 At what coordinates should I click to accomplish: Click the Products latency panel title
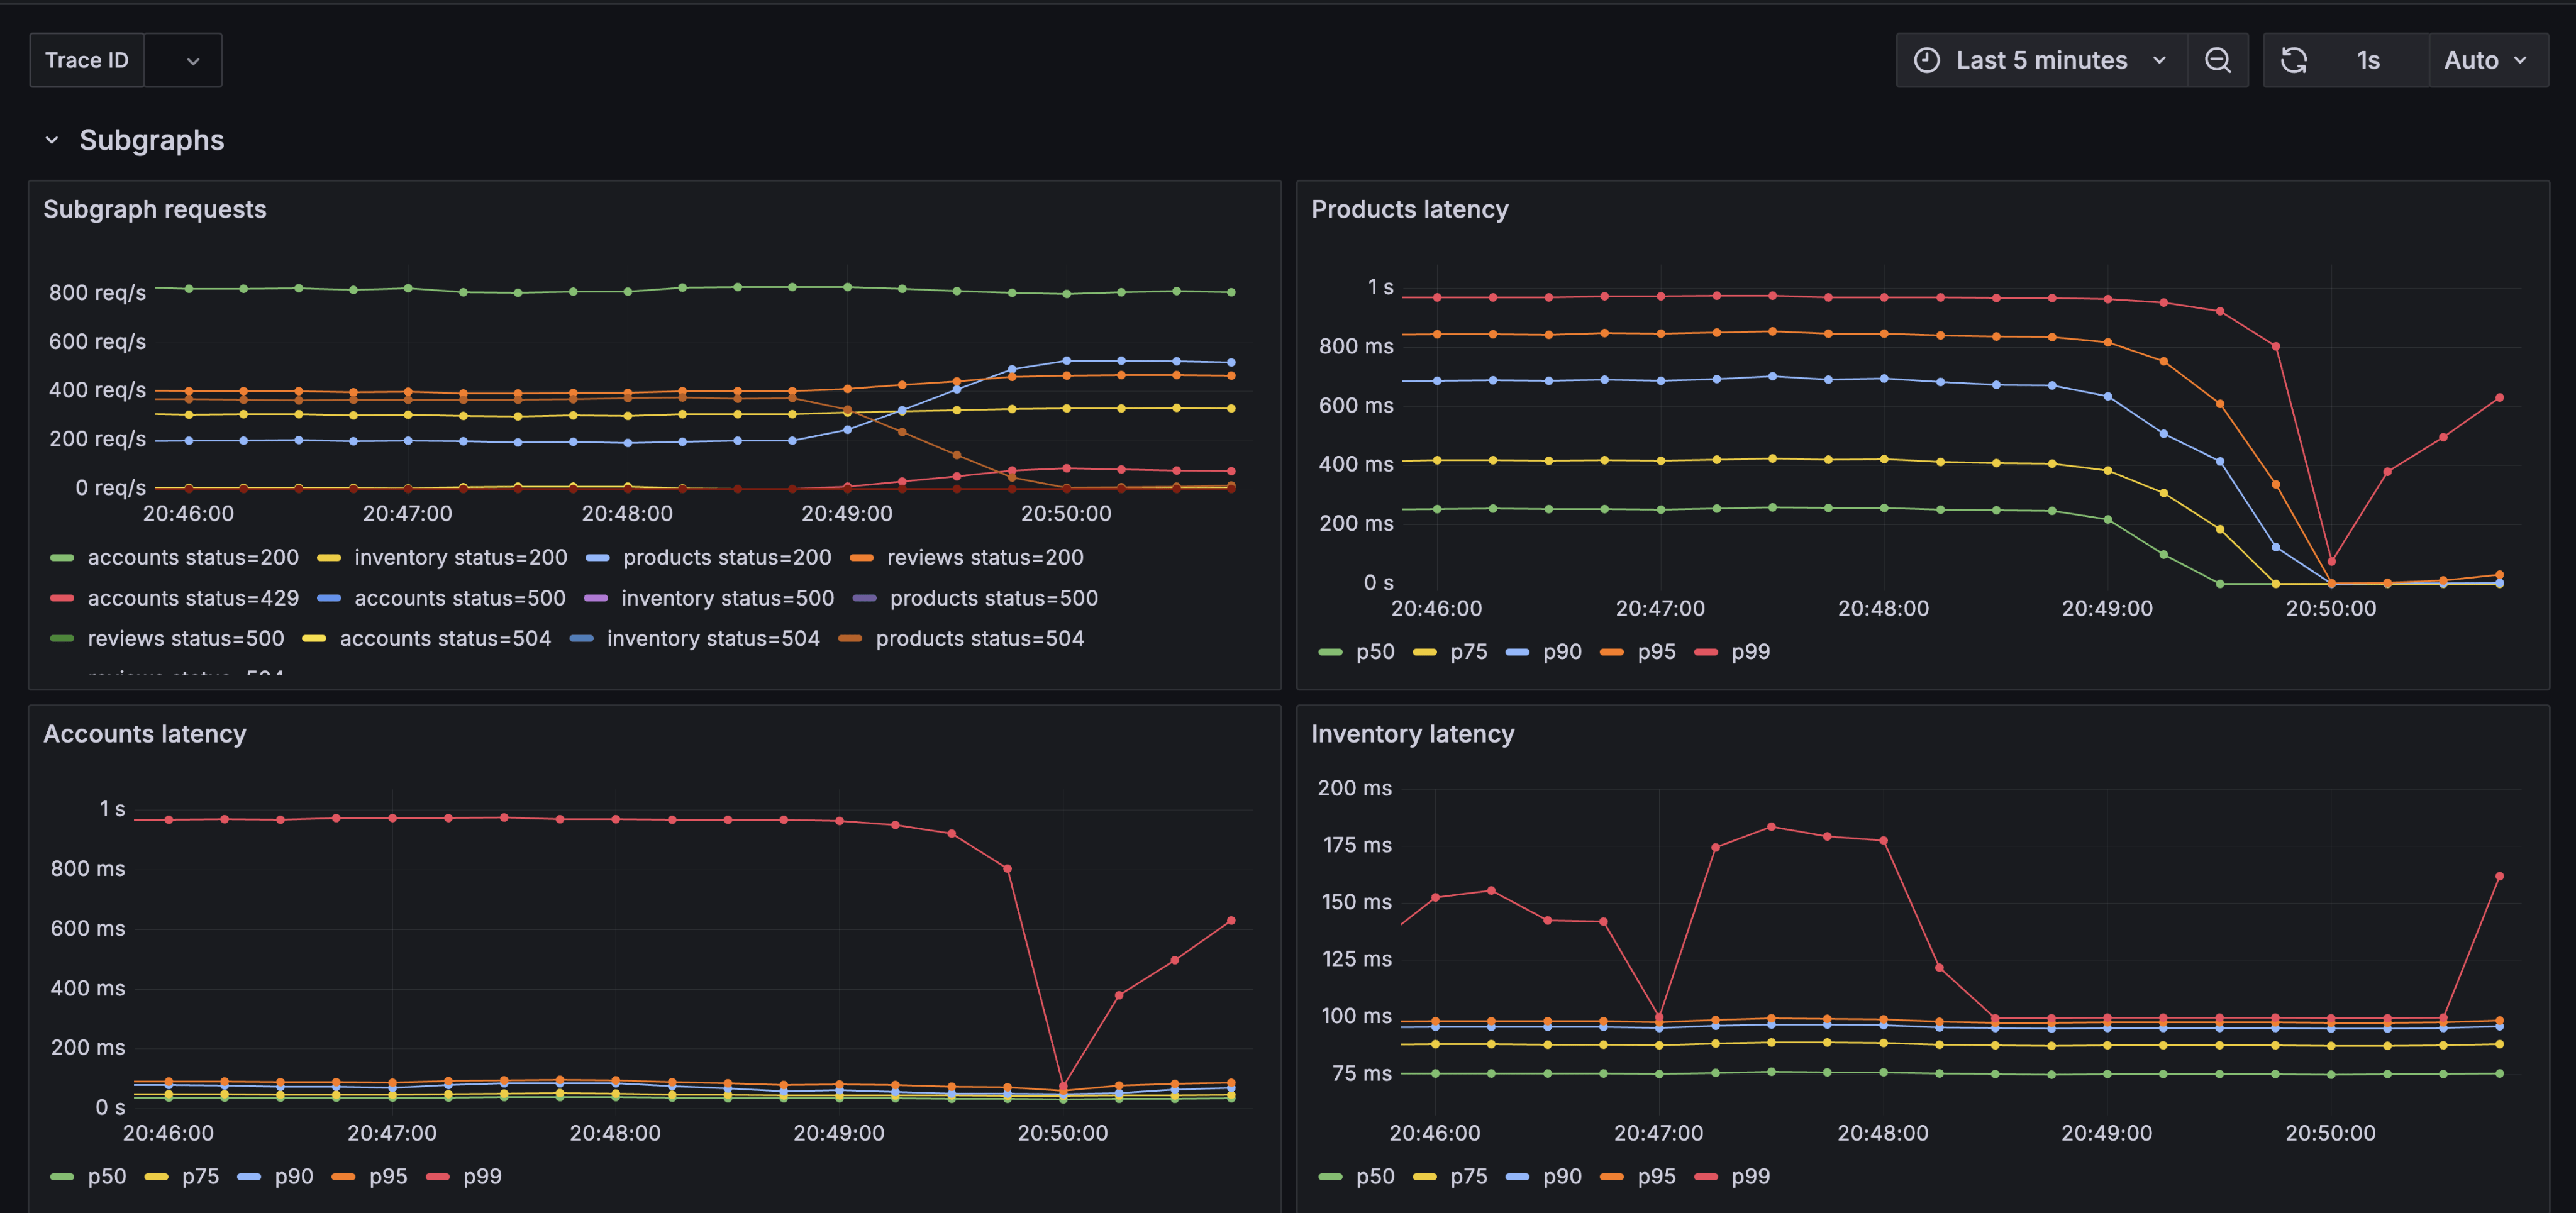pos(1409,209)
